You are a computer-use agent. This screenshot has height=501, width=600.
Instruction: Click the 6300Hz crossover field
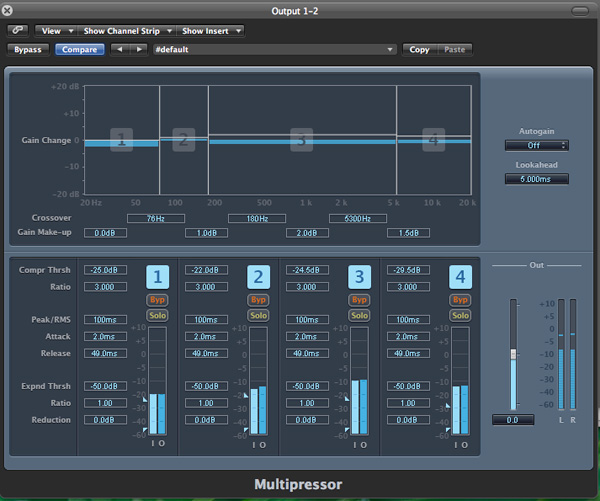pos(358,219)
